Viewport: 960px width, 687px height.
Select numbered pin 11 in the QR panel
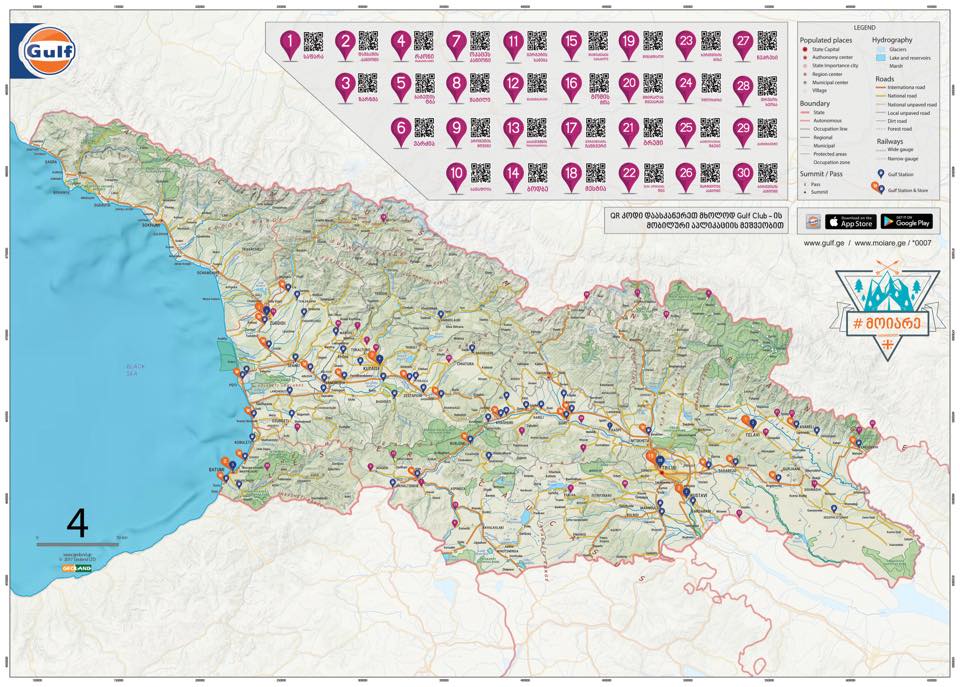[x=513, y=45]
